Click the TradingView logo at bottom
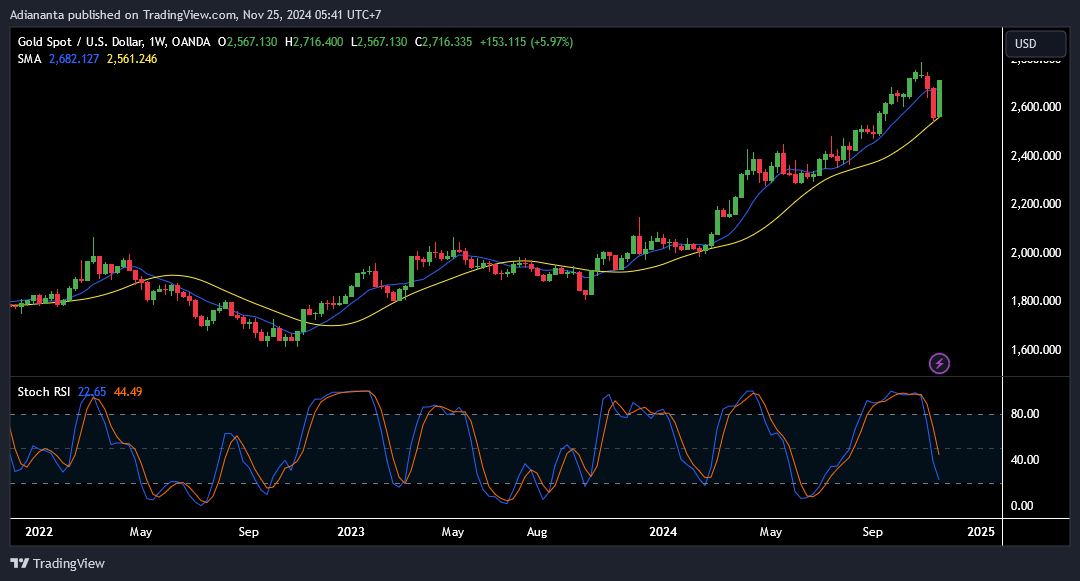This screenshot has height=581, width=1080. point(58,564)
